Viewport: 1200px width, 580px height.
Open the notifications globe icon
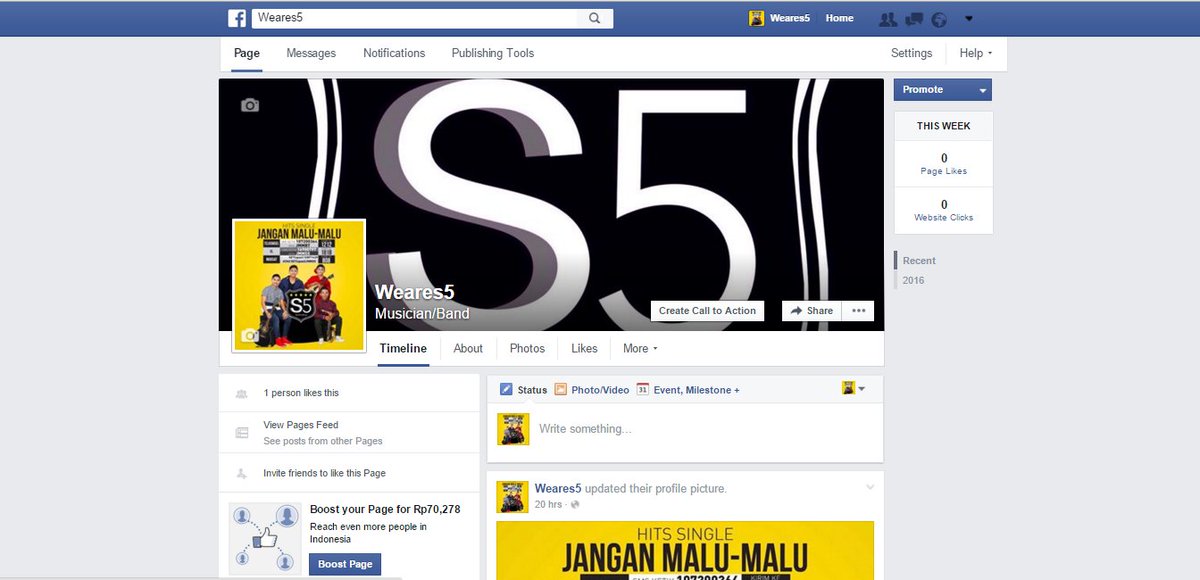[x=939, y=19]
